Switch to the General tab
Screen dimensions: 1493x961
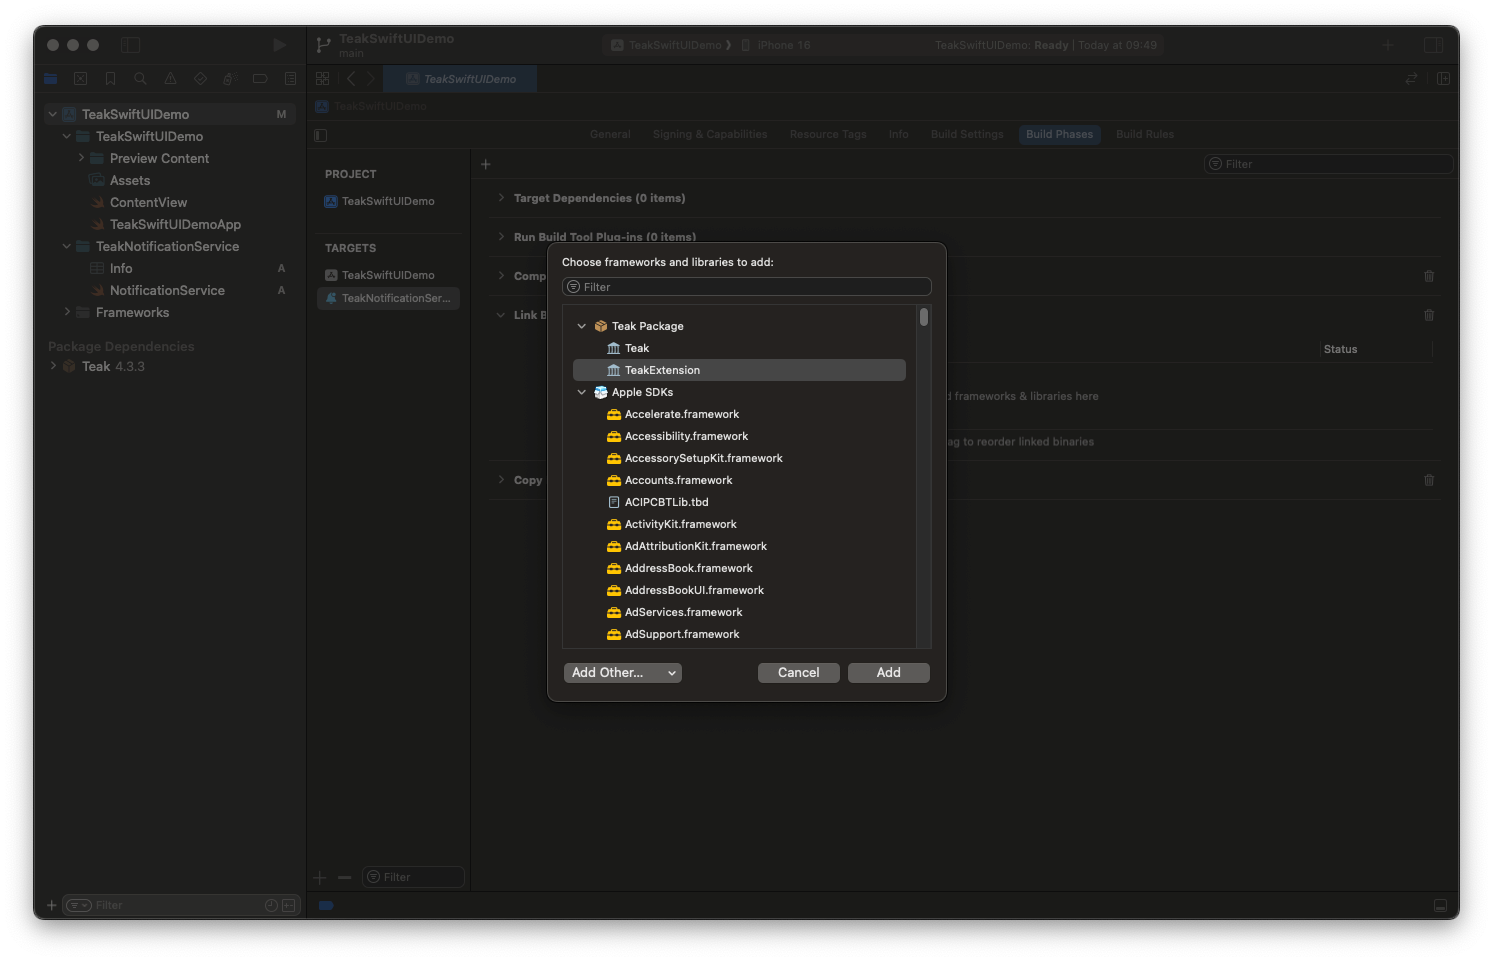pyautogui.click(x=610, y=135)
